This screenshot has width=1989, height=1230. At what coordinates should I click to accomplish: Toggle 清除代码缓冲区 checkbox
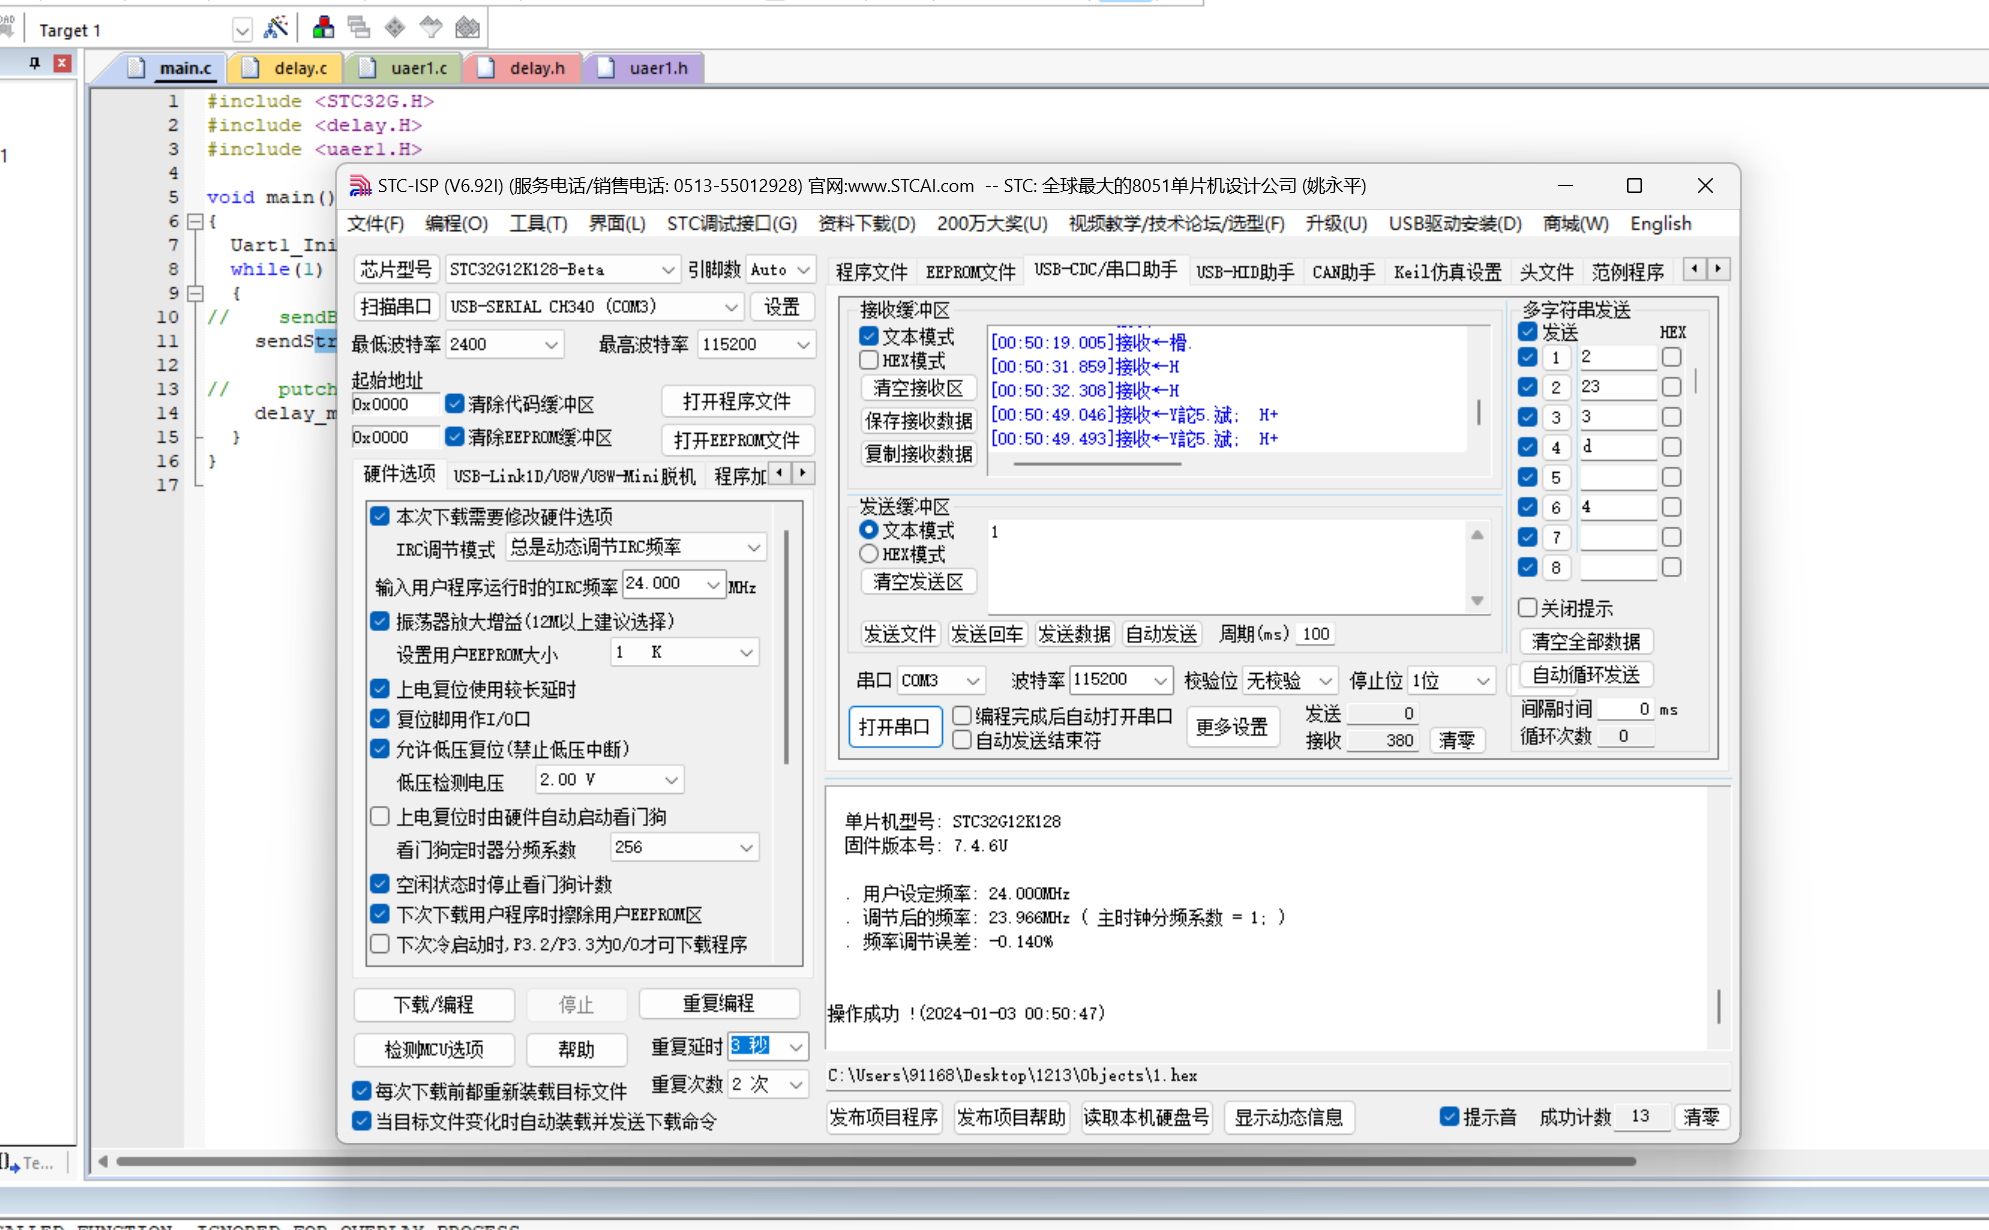tap(455, 404)
